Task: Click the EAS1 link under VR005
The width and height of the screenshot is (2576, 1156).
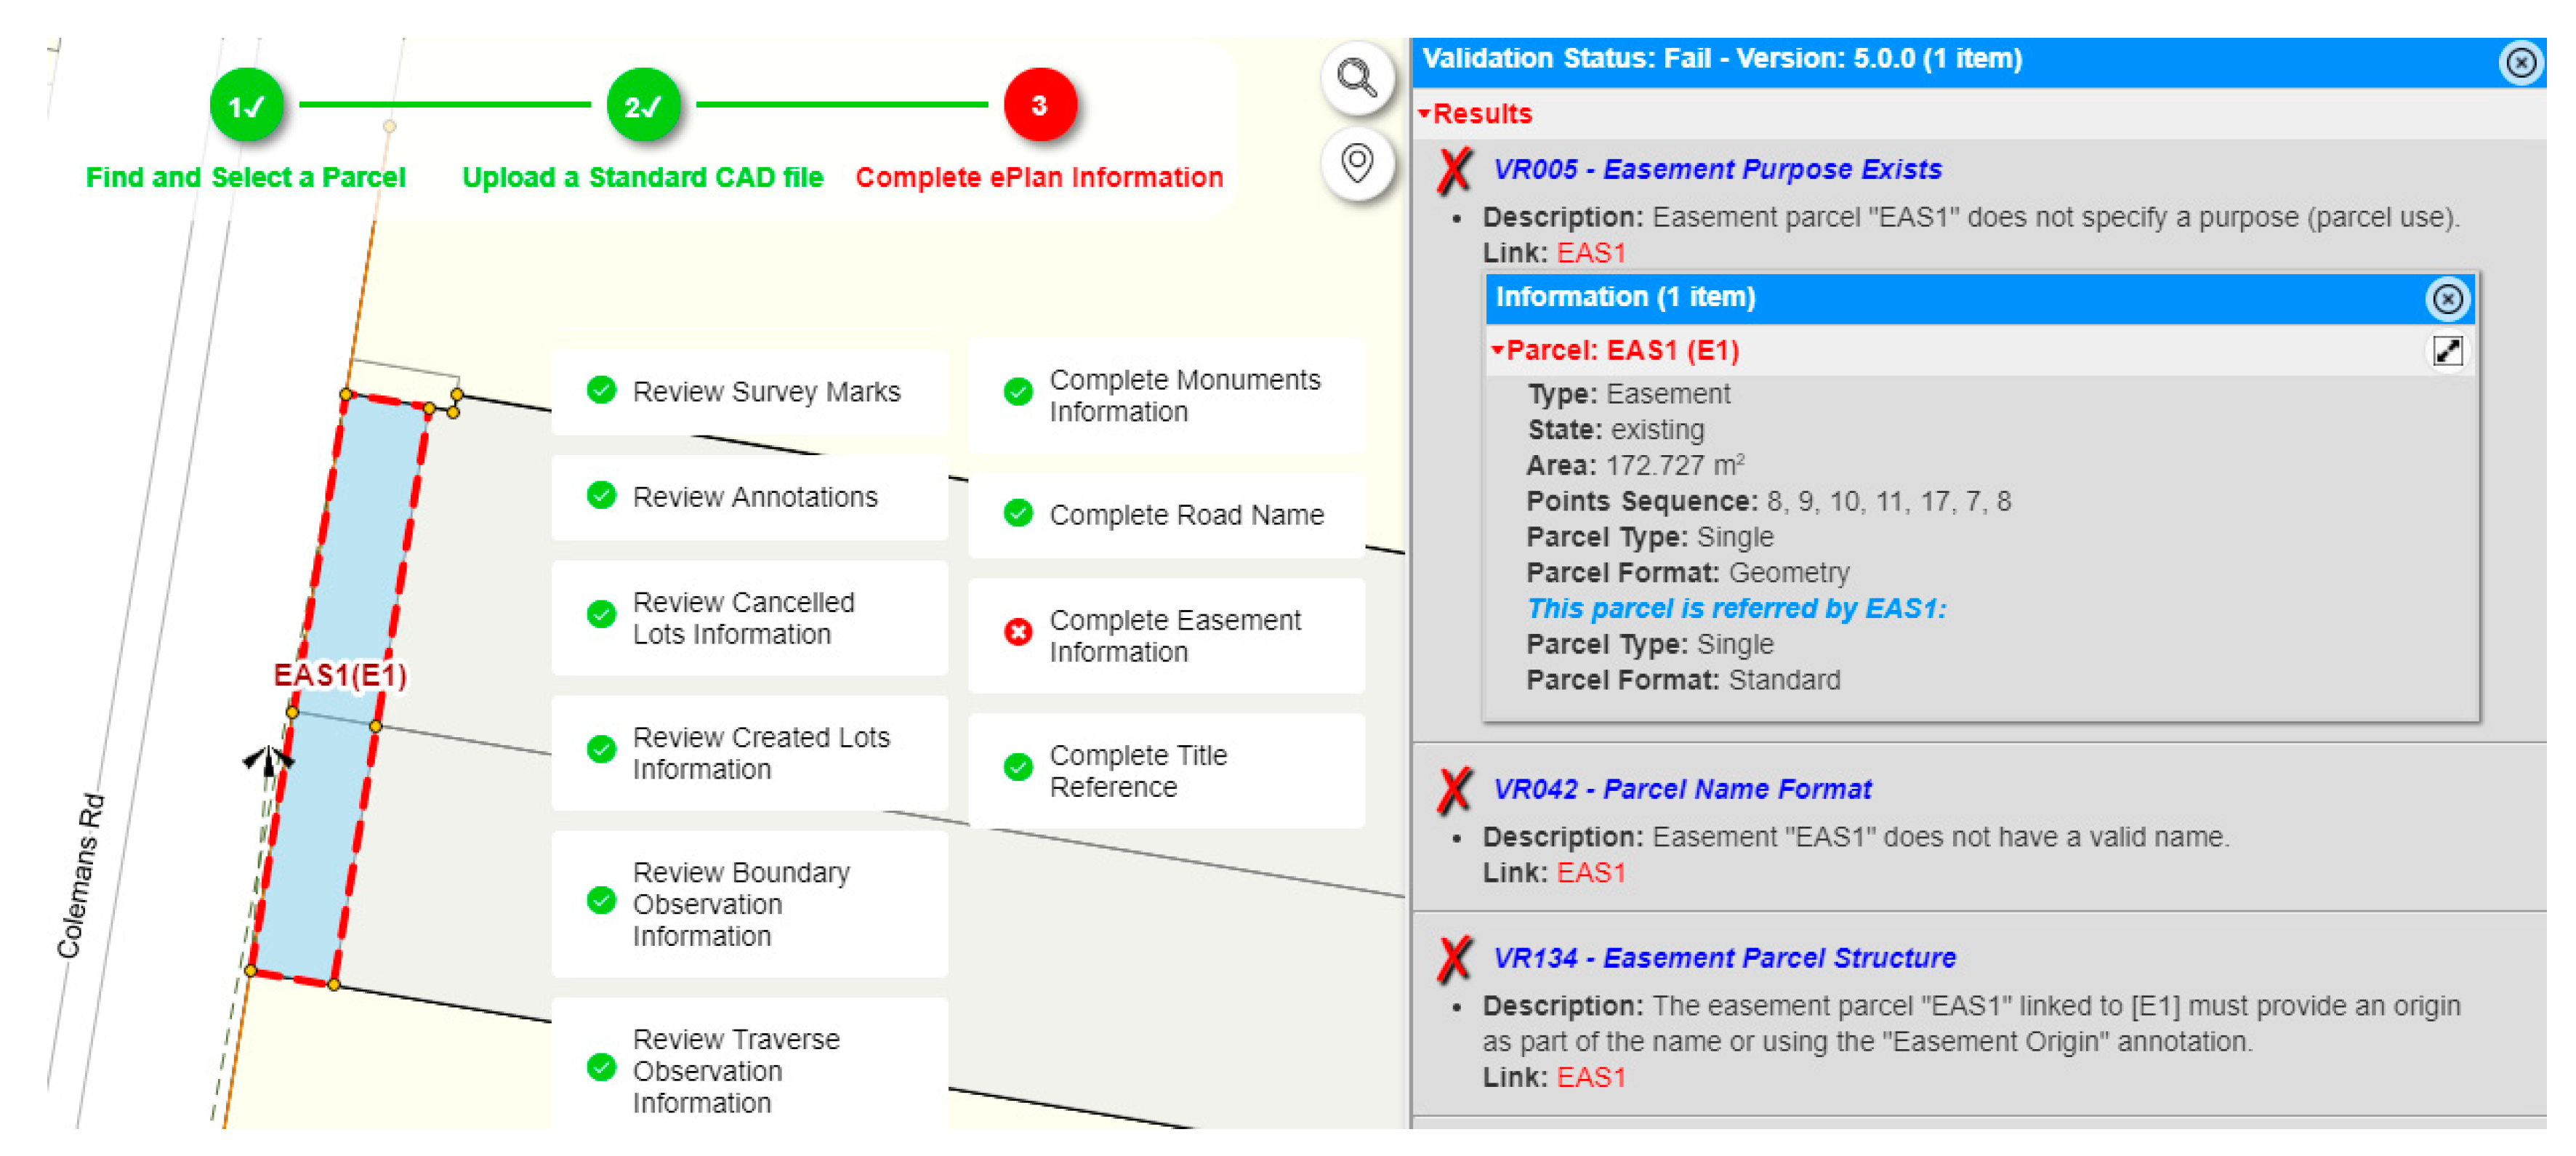Action: 1590,254
